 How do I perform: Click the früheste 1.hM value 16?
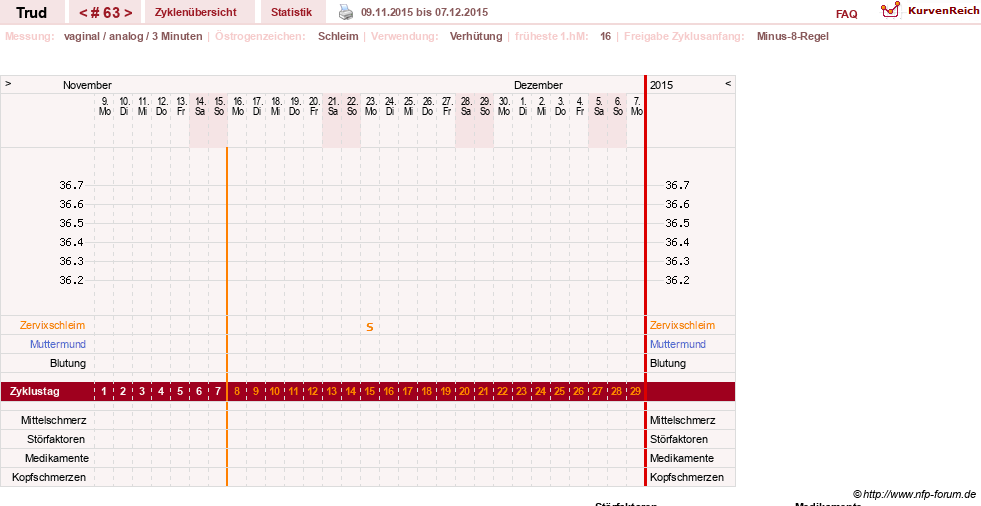click(x=605, y=36)
